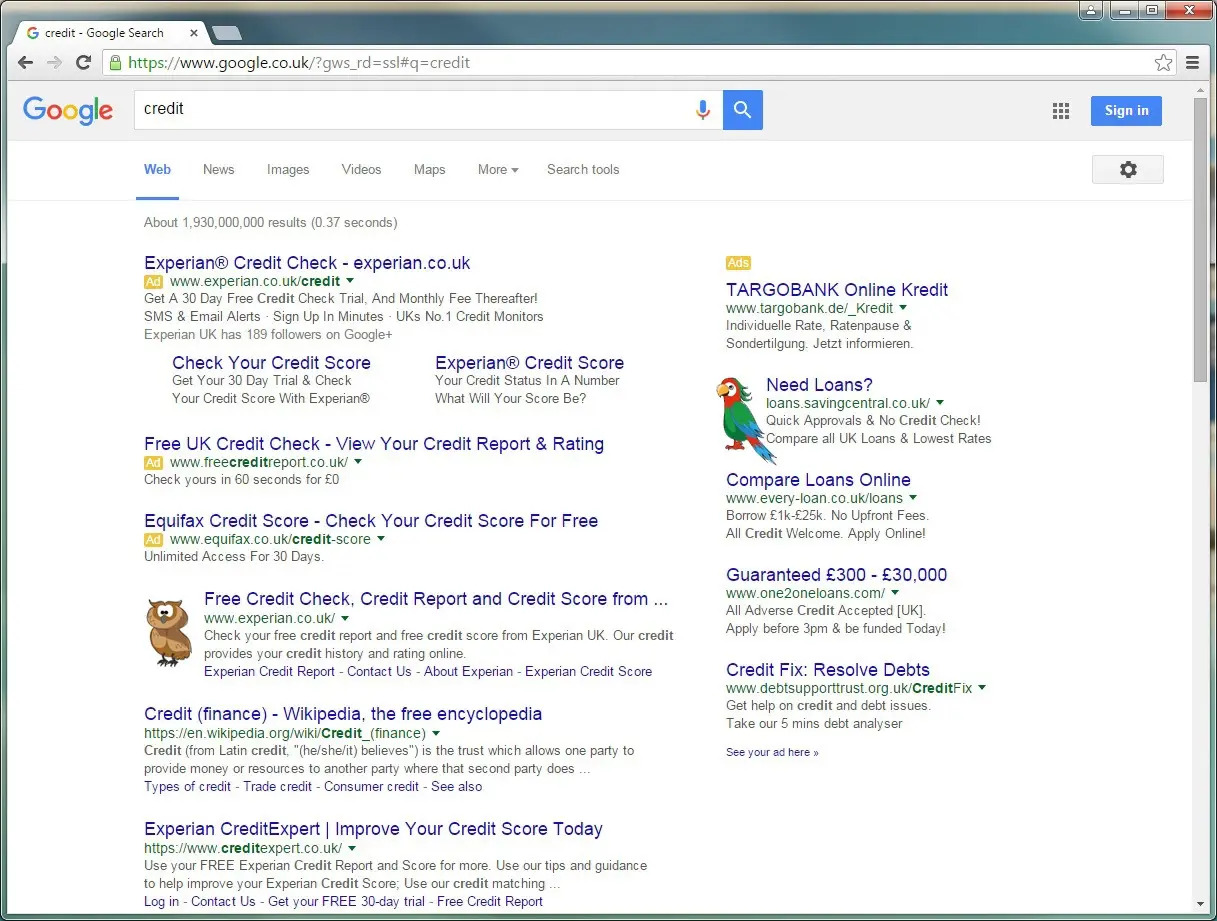Expand the dropdown next to the Wikipedia URL

pyautogui.click(x=435, y=732)
